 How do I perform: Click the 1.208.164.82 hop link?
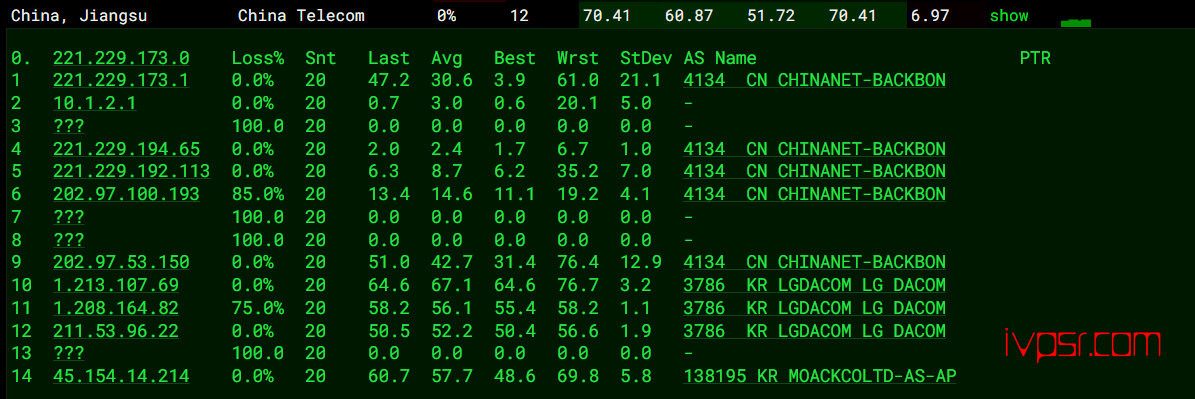click(116, 308)
